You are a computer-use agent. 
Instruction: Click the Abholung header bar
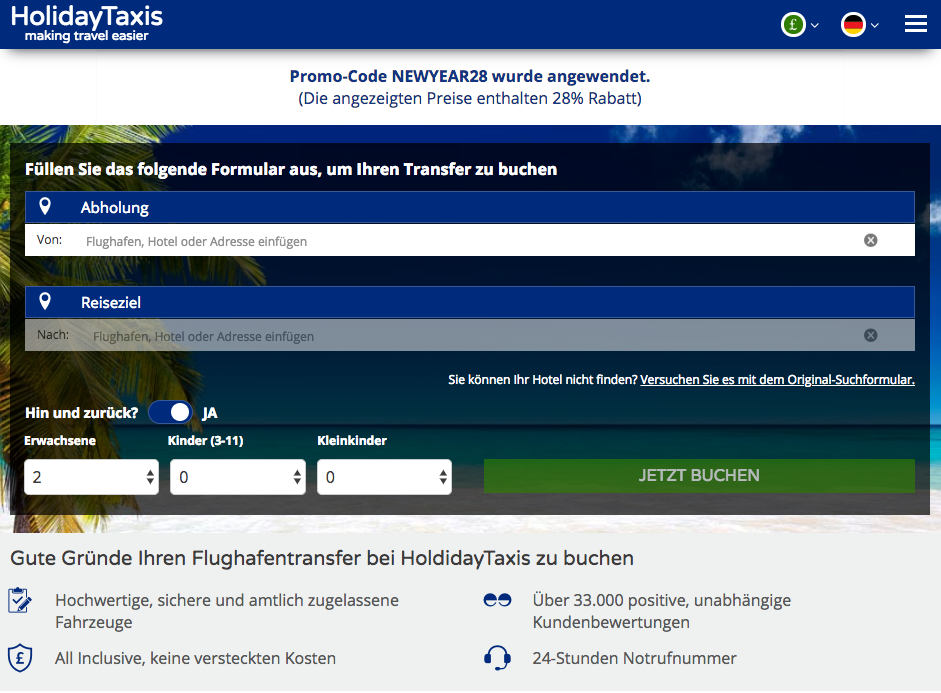click(x=470, y=207)
